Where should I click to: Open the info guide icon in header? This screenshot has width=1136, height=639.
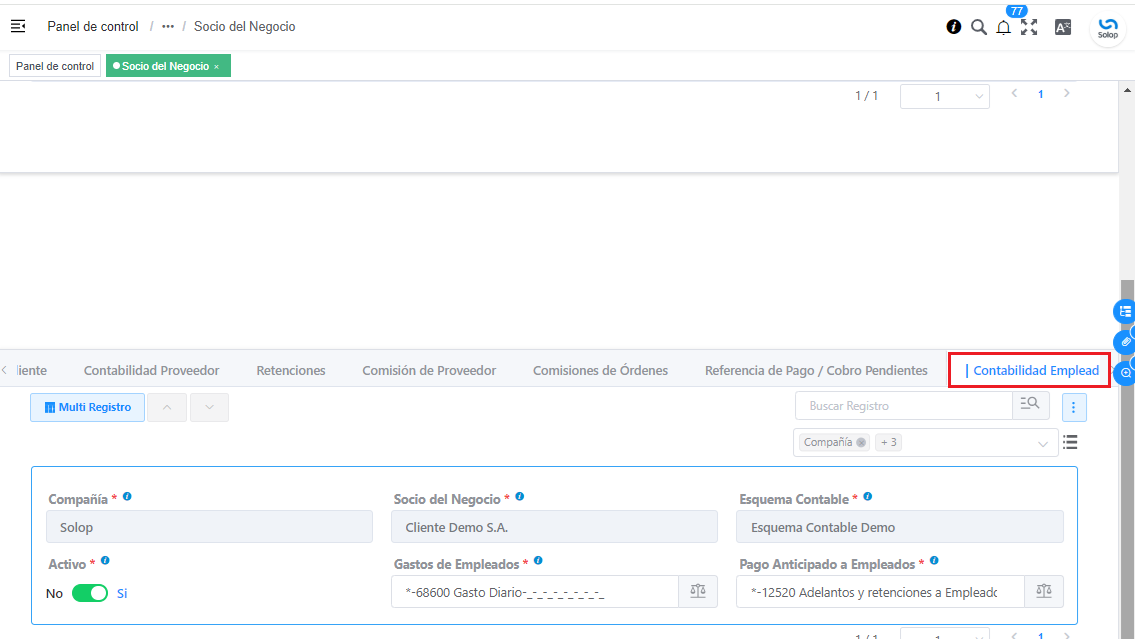953,27
